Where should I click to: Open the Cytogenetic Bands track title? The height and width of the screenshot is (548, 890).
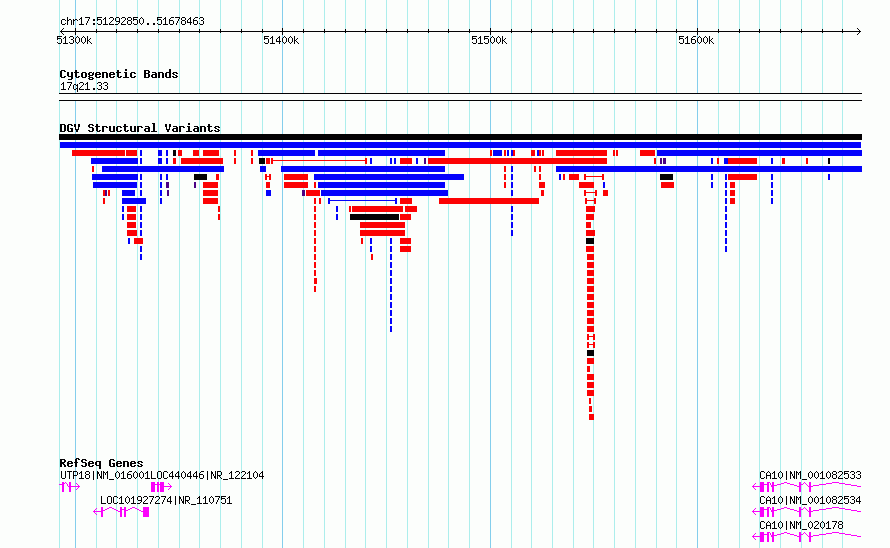click(x=119, y=74)
